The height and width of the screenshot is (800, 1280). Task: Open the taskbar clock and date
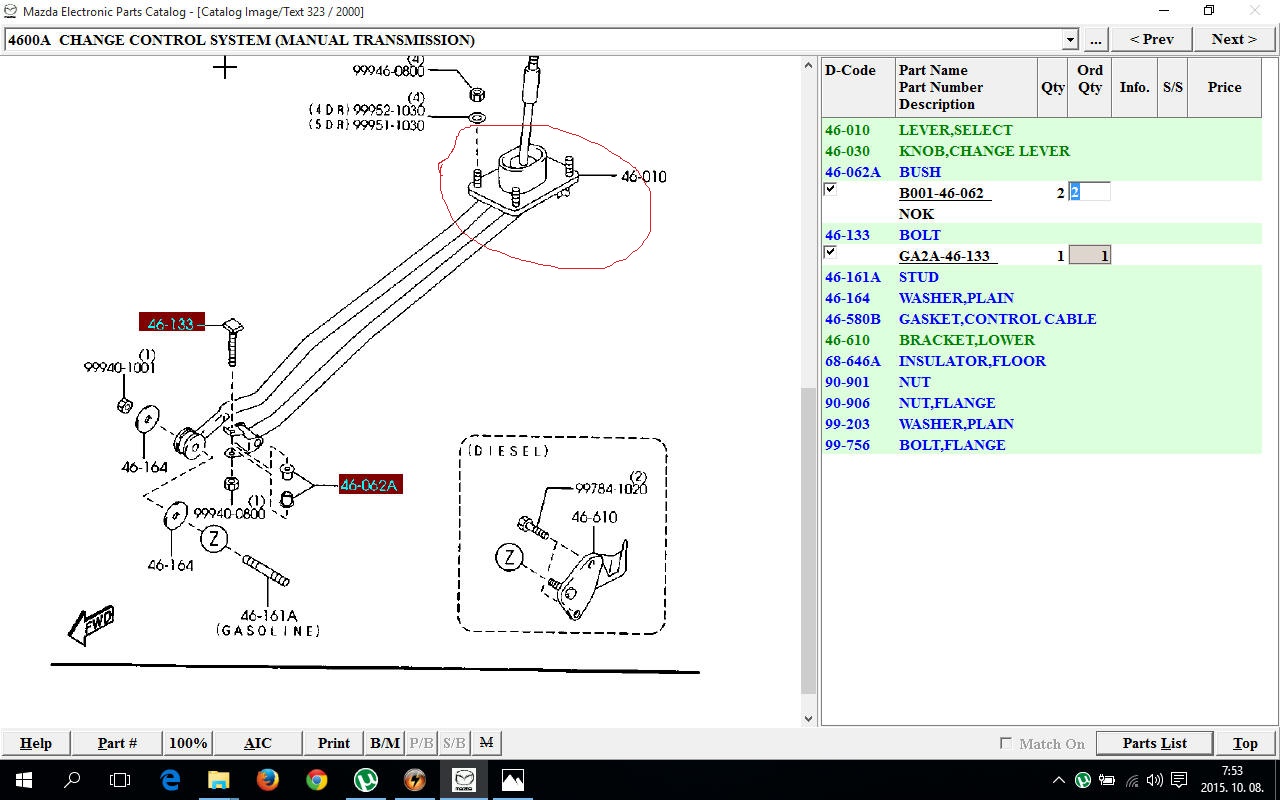click(1233, 779)
